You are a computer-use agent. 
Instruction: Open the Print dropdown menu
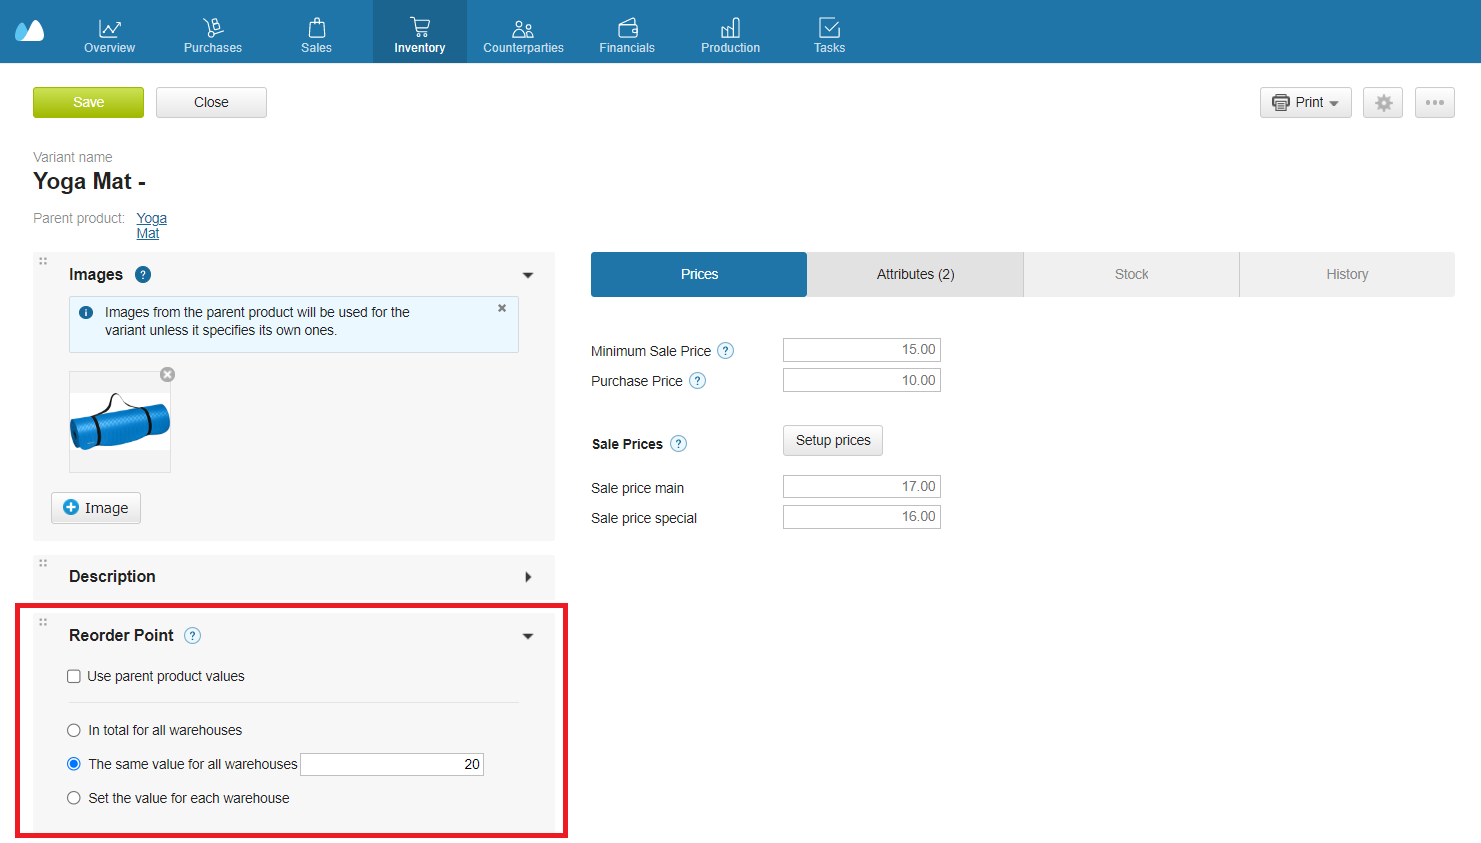tap(1305, 102)
